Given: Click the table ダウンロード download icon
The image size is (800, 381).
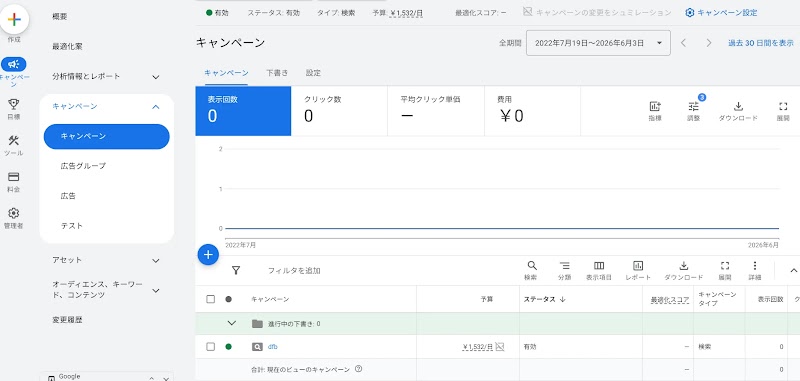Looking at the screenshot, I should coord(684,266).
